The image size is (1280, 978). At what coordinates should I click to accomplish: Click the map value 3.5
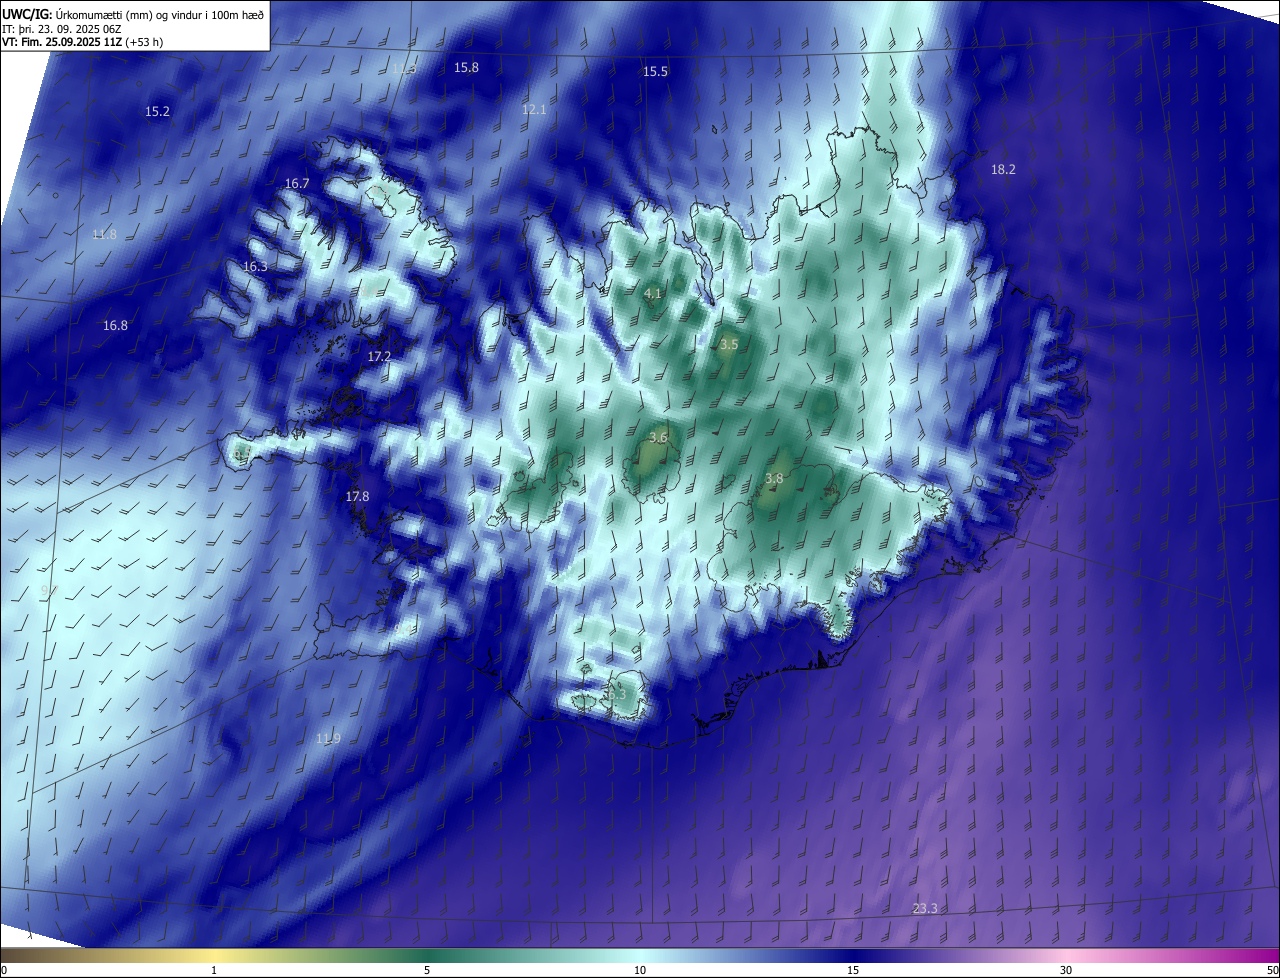(x=729, y=344)
